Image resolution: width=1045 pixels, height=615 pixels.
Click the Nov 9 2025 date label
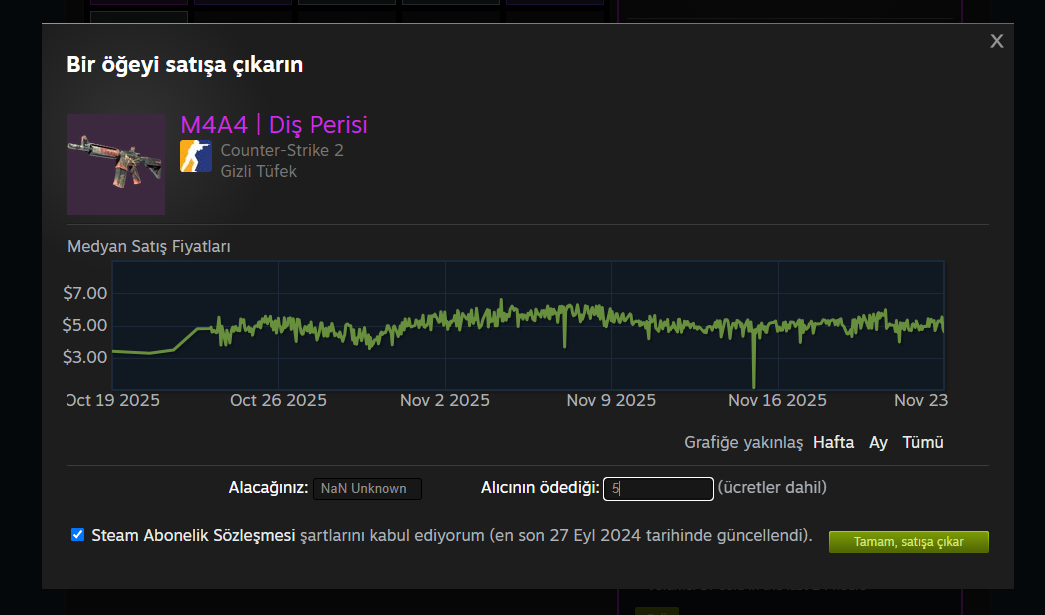(x=611, y=400)
